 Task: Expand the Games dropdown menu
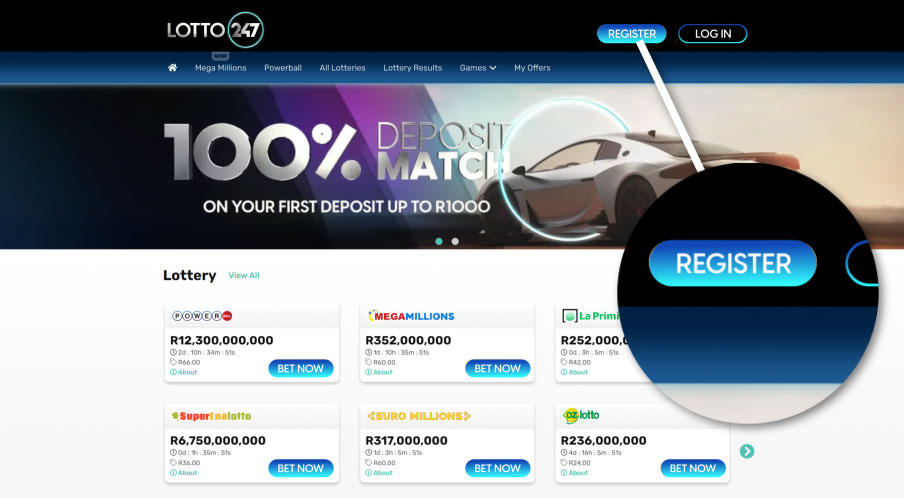coord(478,67)
